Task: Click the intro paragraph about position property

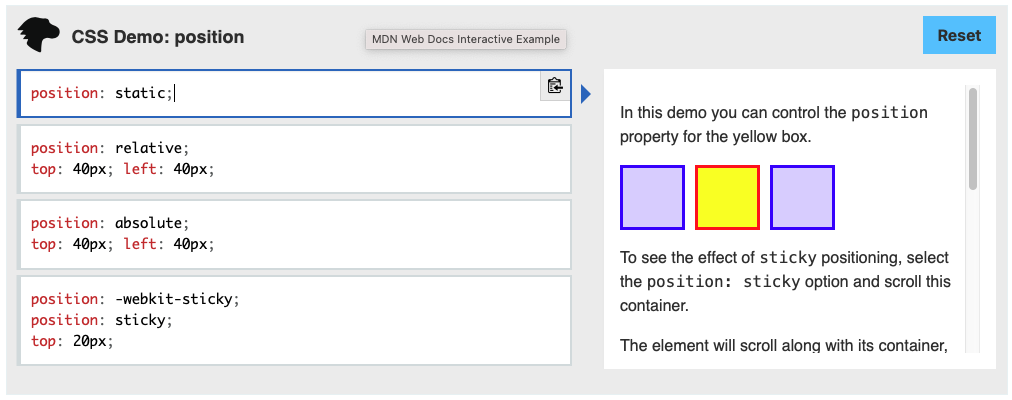Action: 774,125
